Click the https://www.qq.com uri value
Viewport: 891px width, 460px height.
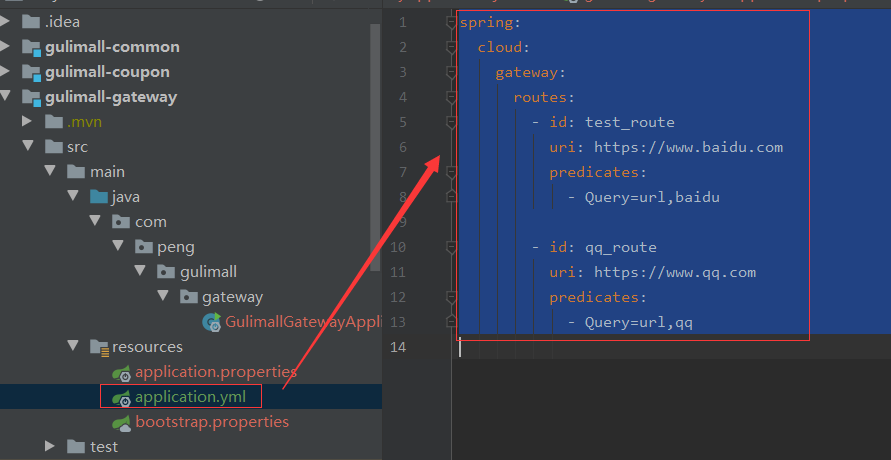(675, 272)
